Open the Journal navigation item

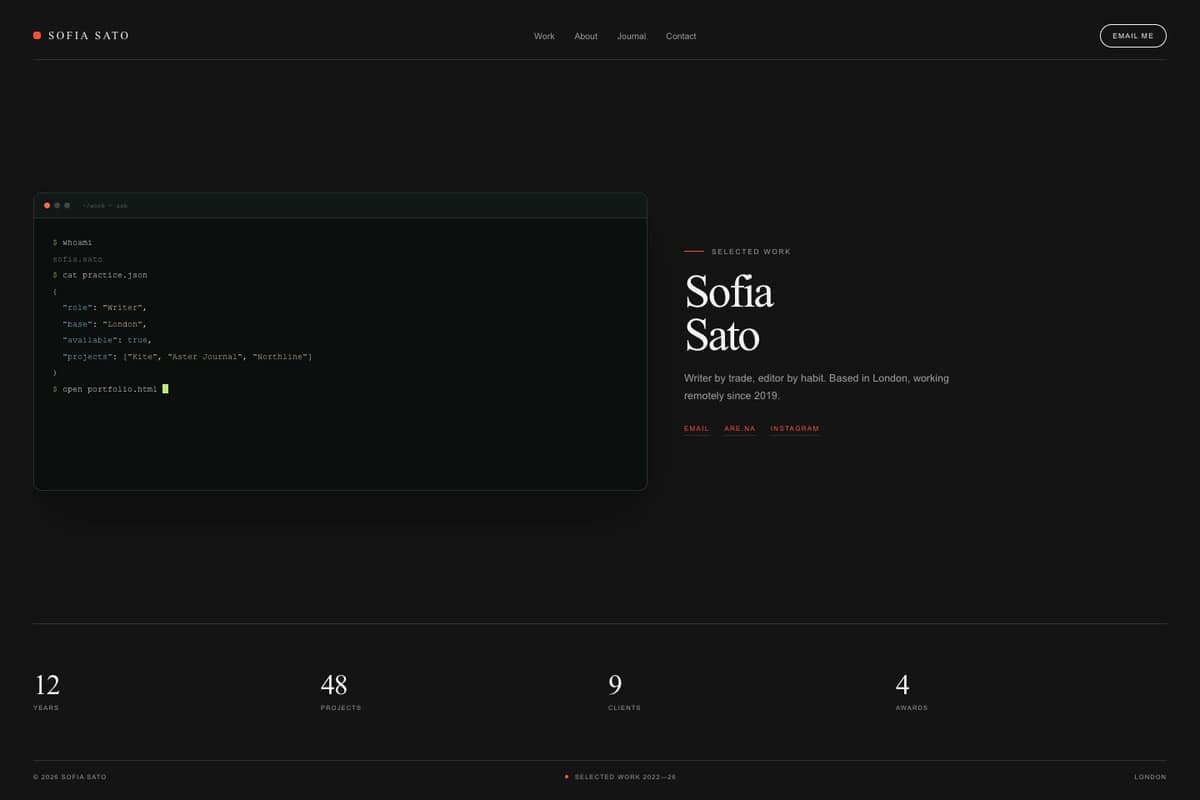tap(631, 36)
